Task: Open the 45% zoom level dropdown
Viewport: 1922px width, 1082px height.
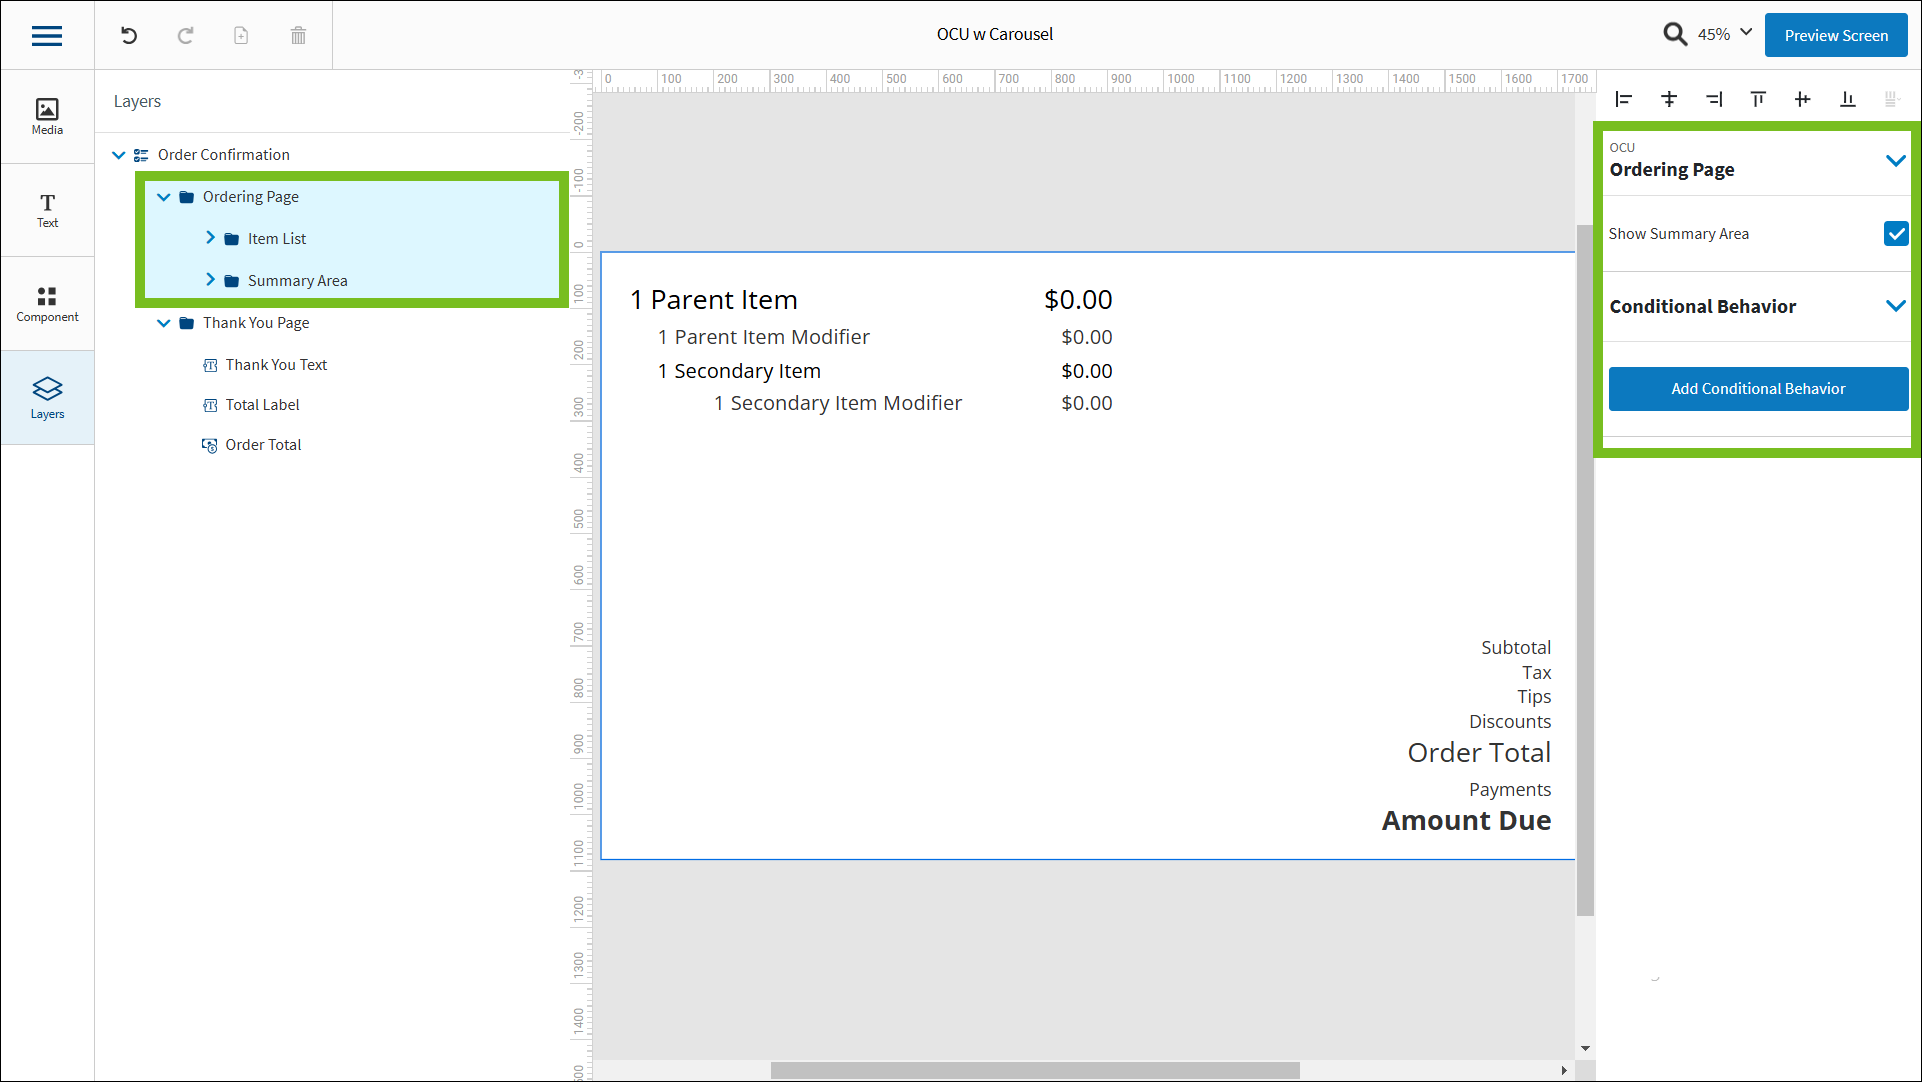Action: (1726, 34)
